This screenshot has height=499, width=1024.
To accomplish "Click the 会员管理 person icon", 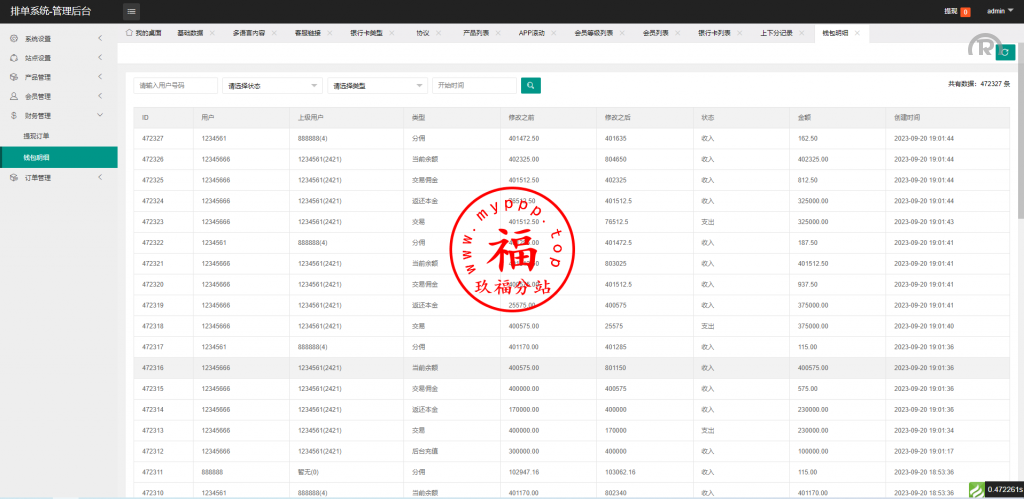I will 14,97.
